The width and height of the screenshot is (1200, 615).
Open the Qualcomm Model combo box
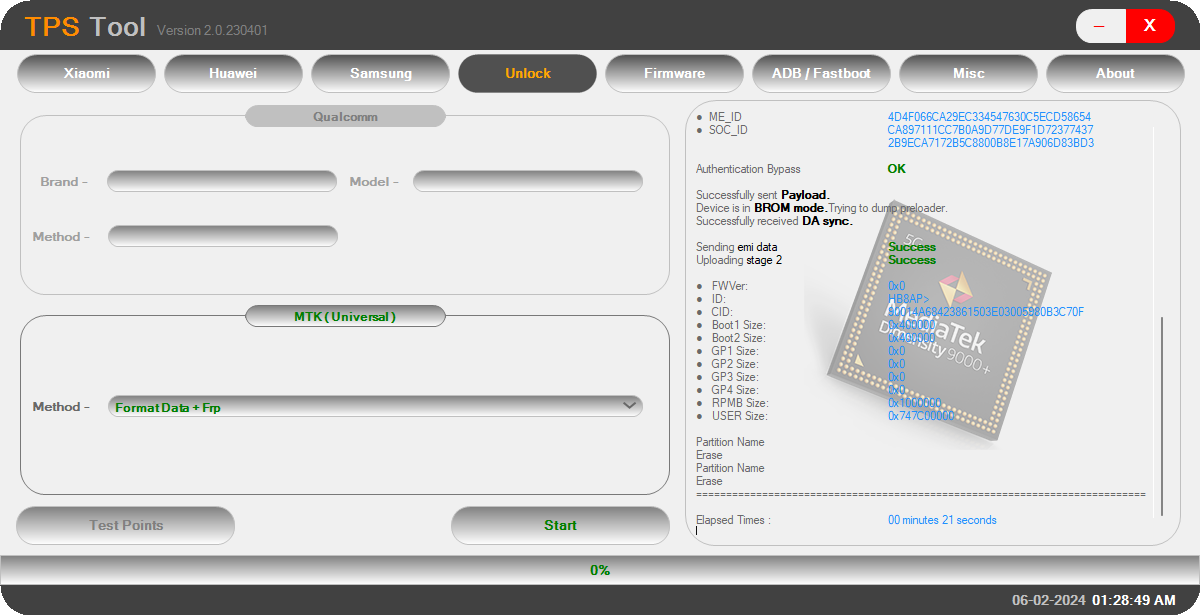(x=528, y=181)
